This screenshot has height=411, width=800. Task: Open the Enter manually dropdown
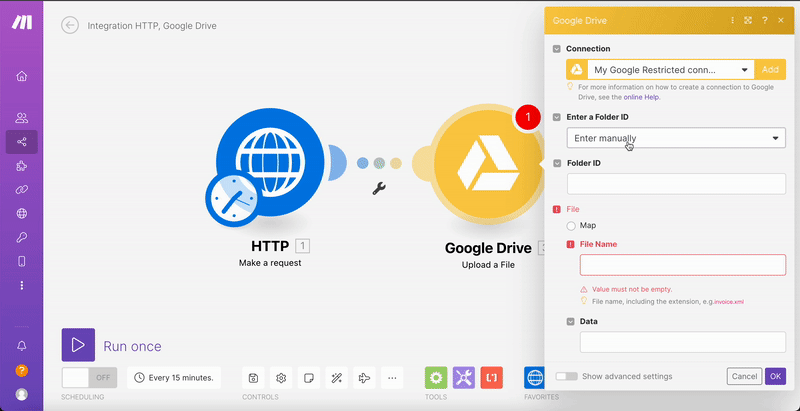pos(676,138)
